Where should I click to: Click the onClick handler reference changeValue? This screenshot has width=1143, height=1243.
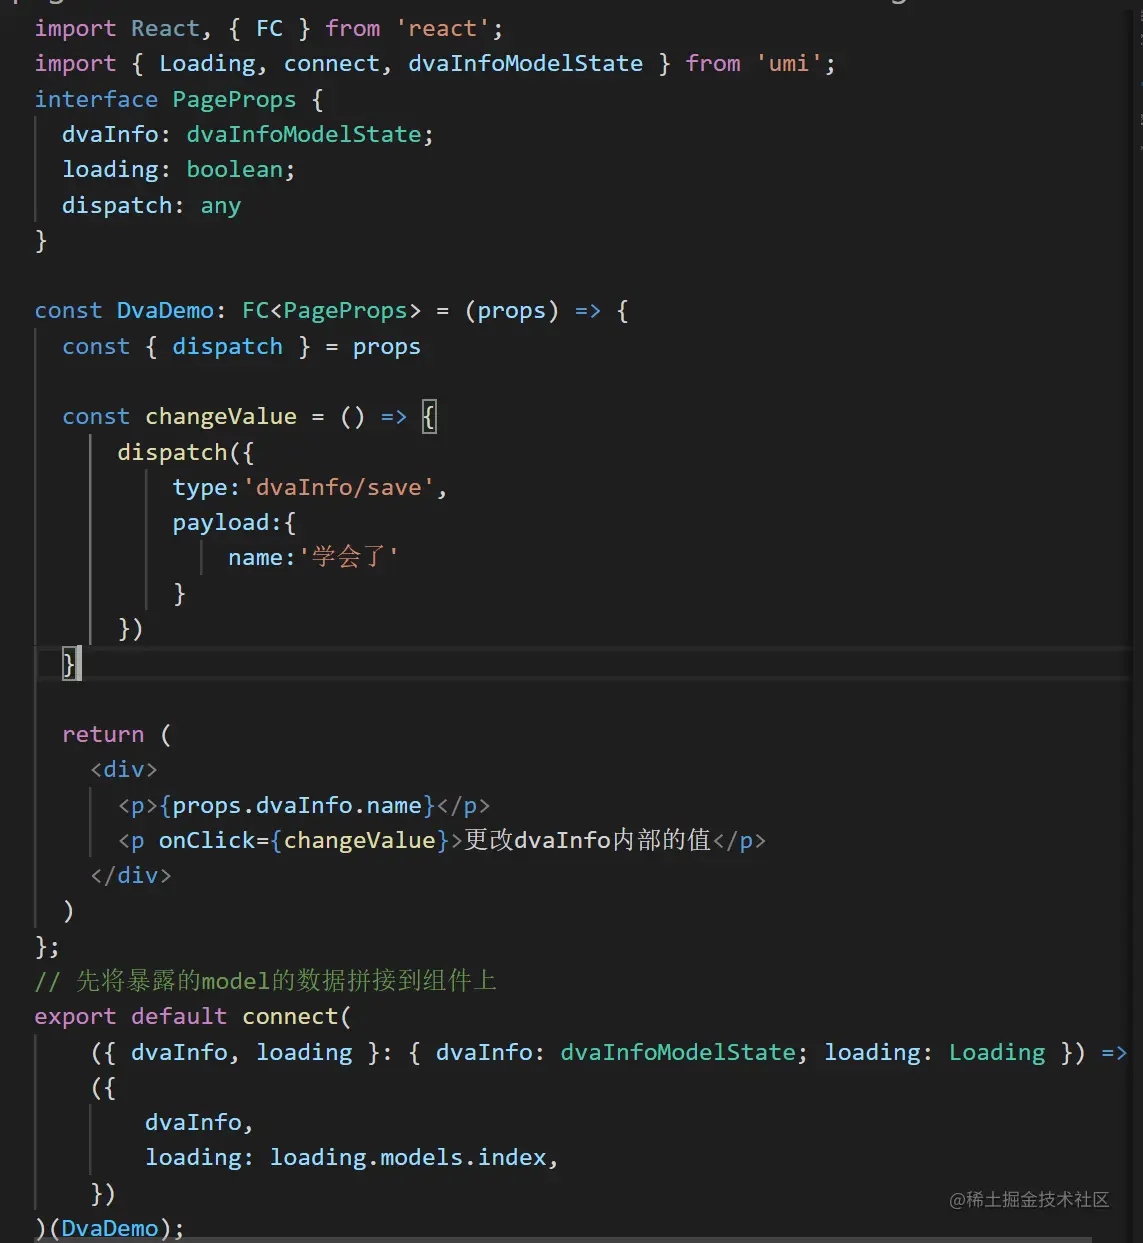coord(360,840)
